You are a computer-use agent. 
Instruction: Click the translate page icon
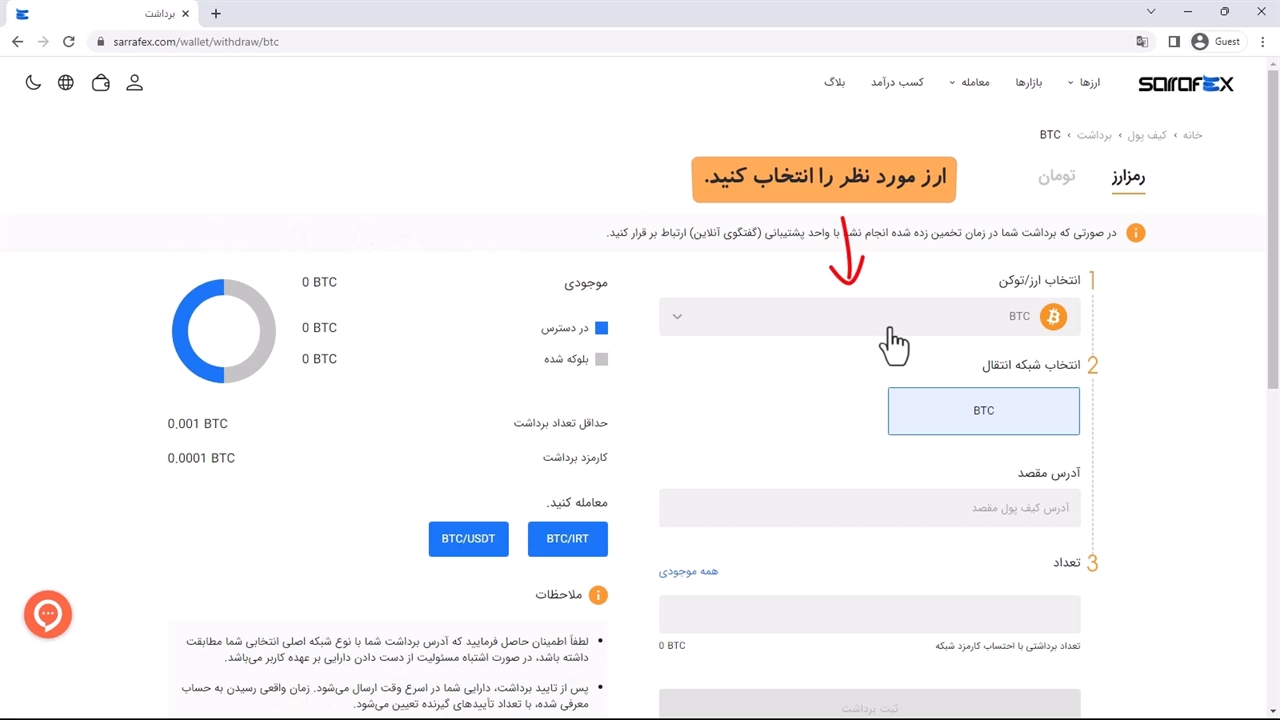pyautogui.click(x=1142, y=42)
